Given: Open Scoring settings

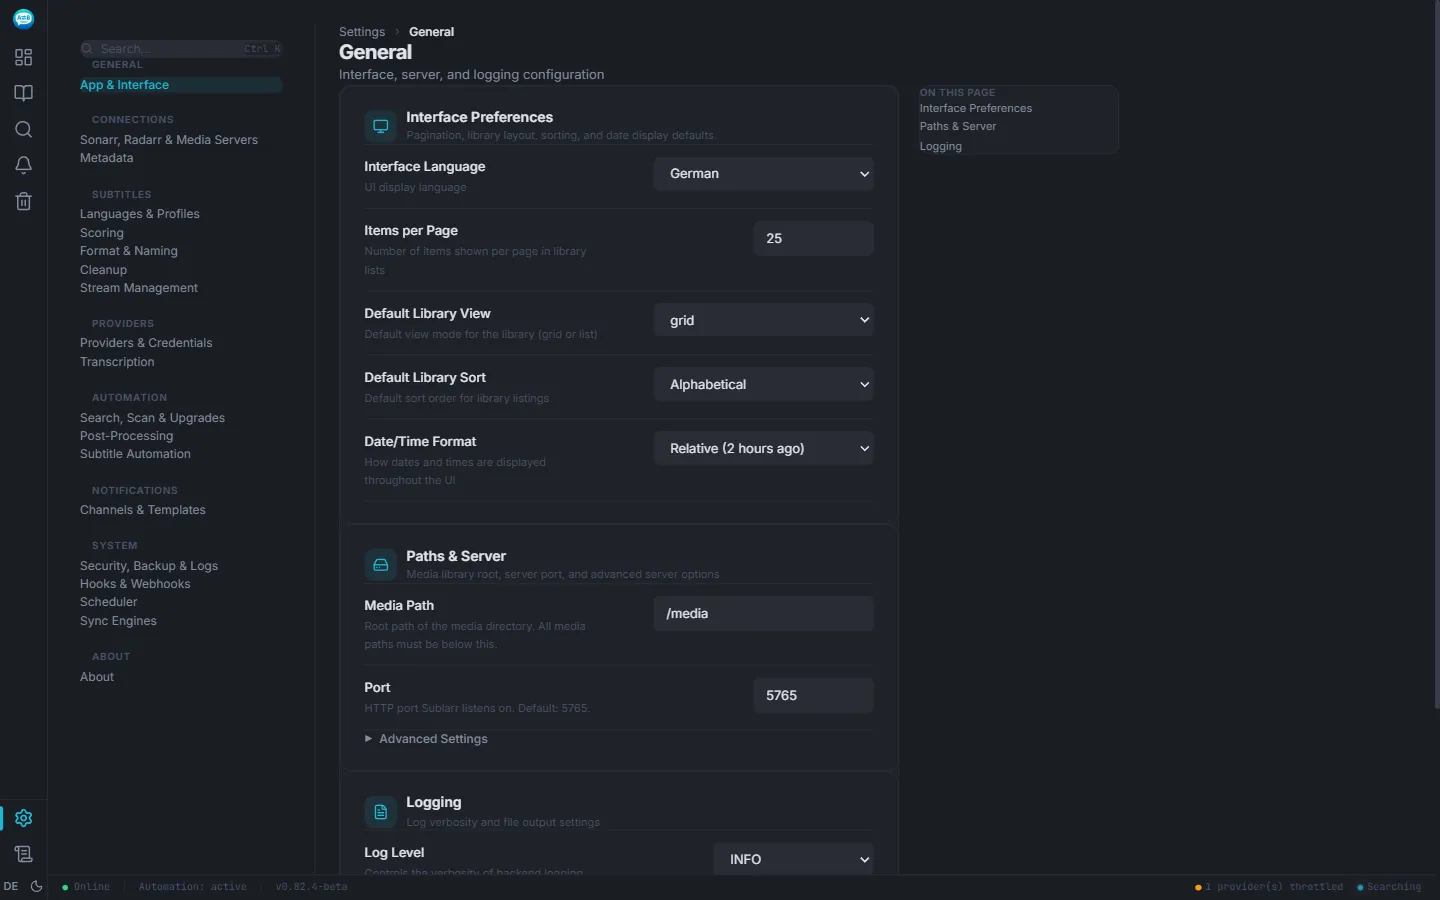Looking at the screenshot, I should (102, 233).
